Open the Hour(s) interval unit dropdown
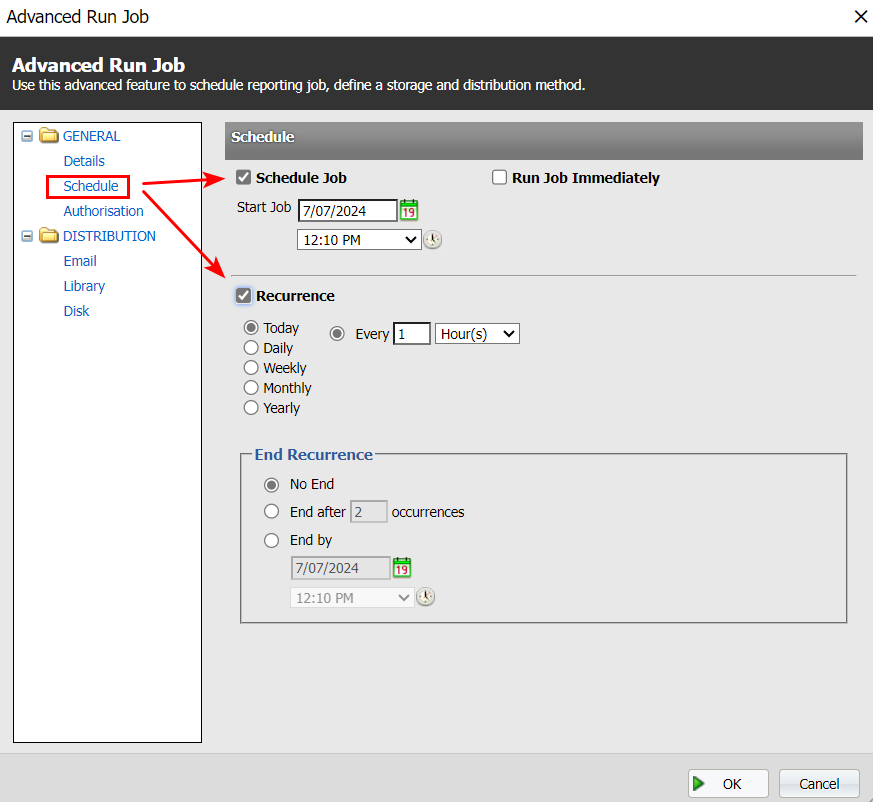Screen dimensions: 873x802 click(x=477, y=334)
